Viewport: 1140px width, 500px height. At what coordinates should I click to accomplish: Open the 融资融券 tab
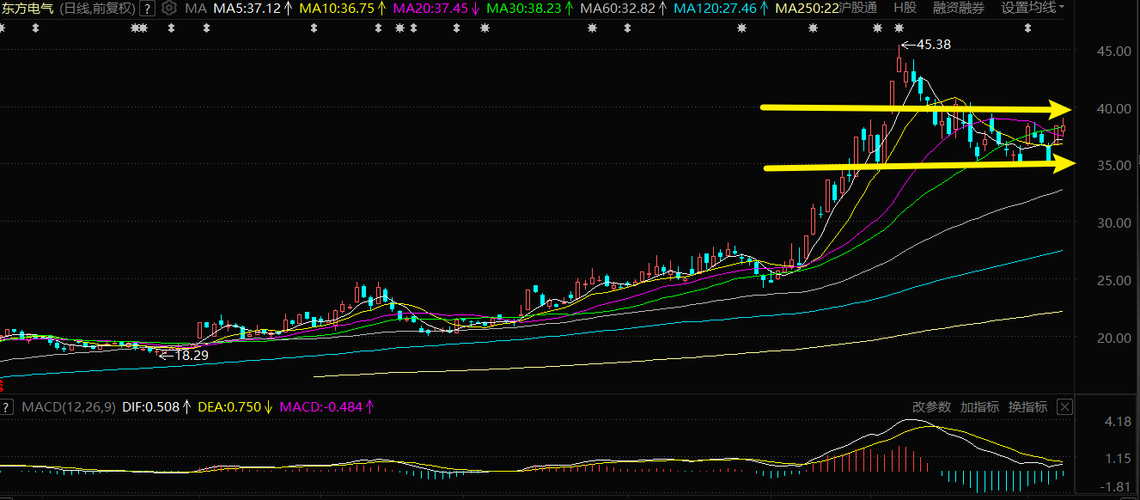point(958,9)
